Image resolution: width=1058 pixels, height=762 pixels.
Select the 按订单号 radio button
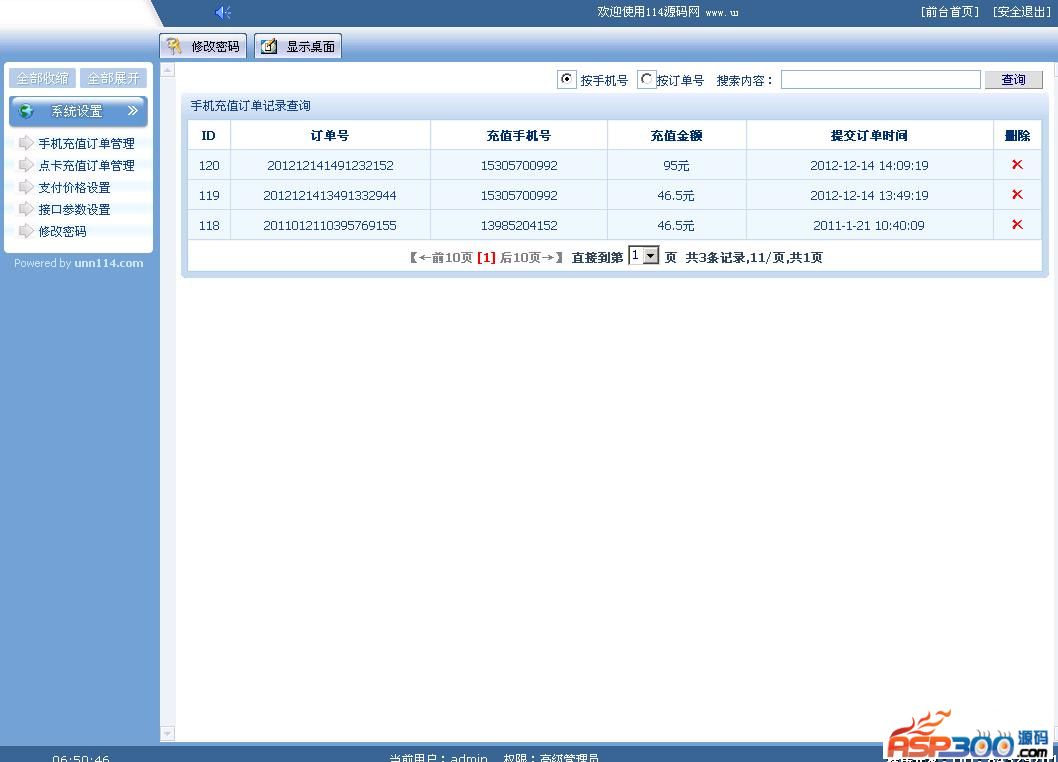point(646,79)
